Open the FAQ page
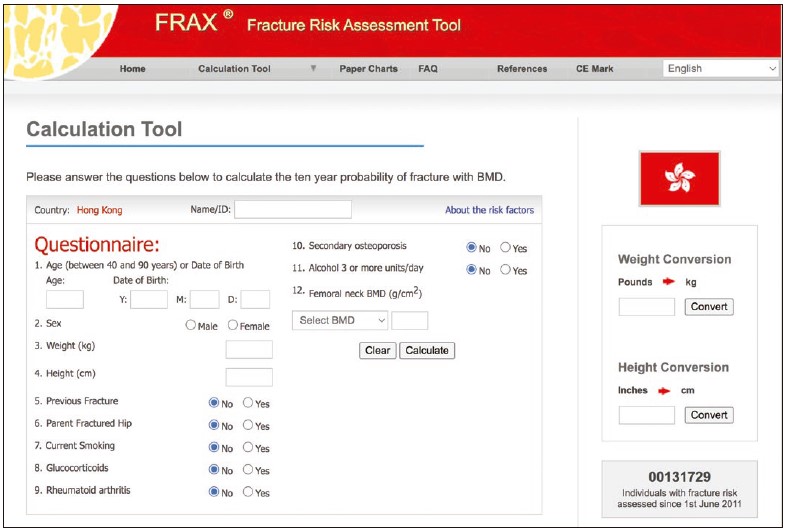 [x=428, y=69]
